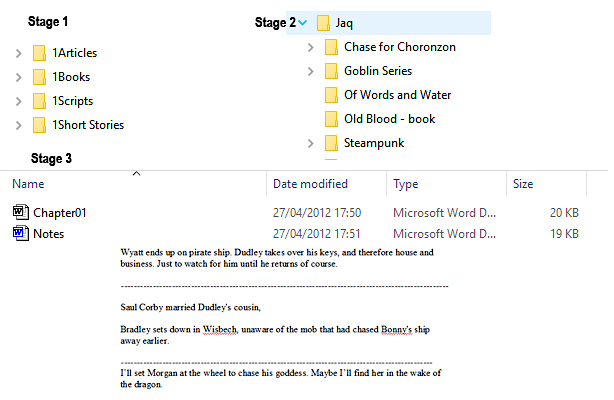Select the Chase for Choronzon folder
The width and height of the screenshot is (614, 400).
[x=399, y=47]
